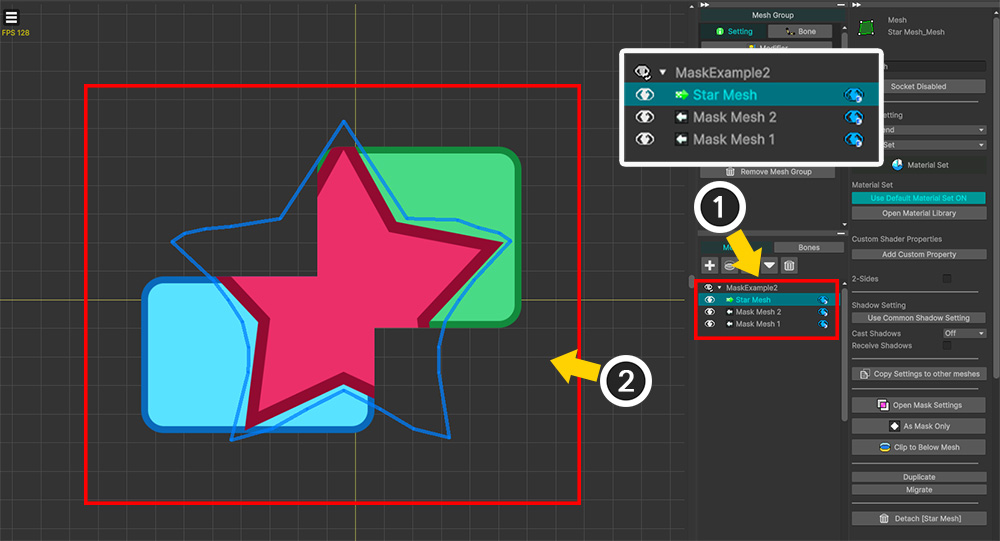Click the clipping icon on Star Mesh row
Screen dimensions: 1000x541
[824, 300]
